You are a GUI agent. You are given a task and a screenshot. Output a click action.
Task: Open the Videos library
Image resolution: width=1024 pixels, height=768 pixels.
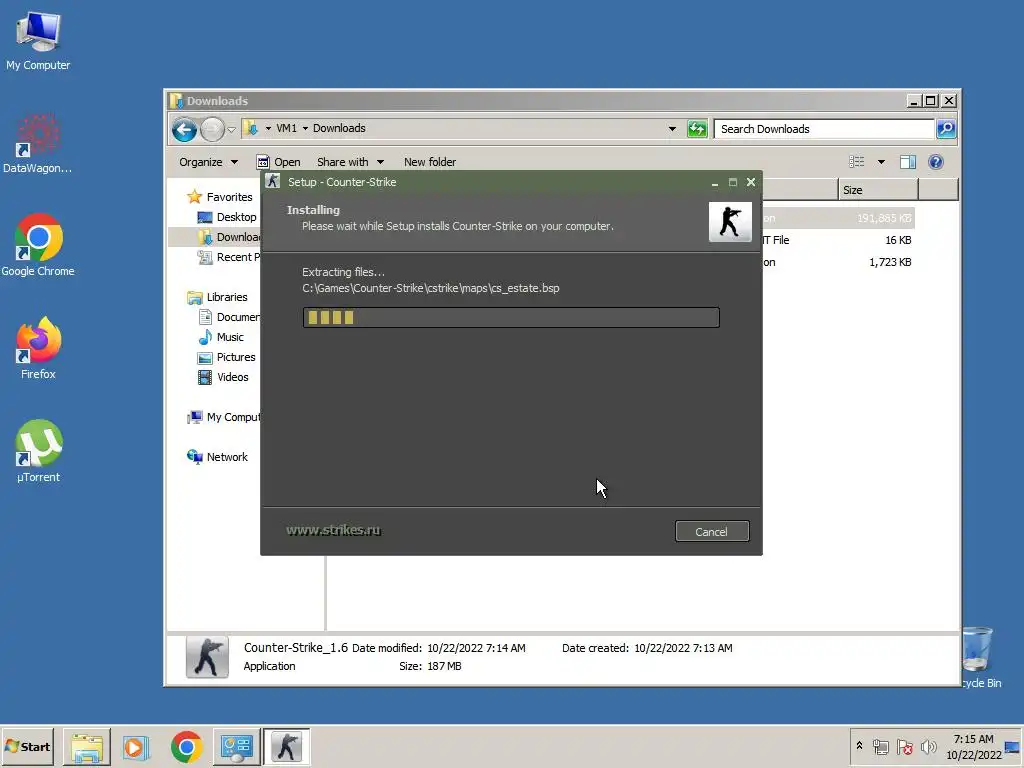click(223, 377)
